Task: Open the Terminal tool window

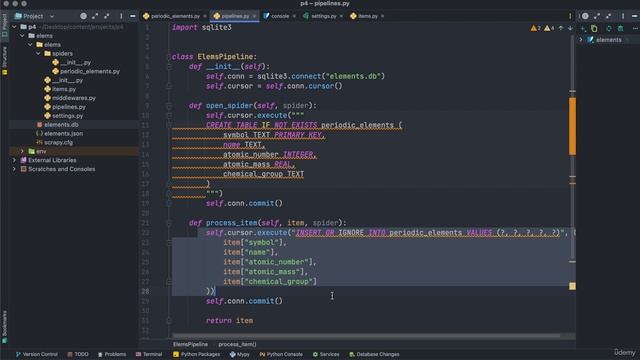Action: point(149,354)
